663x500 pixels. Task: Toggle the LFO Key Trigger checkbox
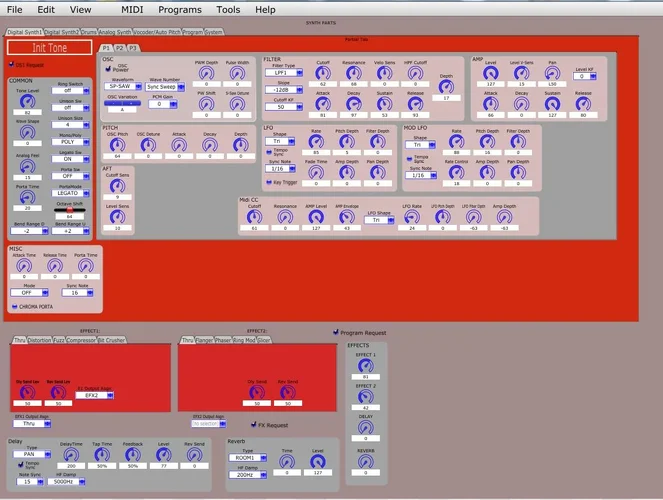pos(268,182)
